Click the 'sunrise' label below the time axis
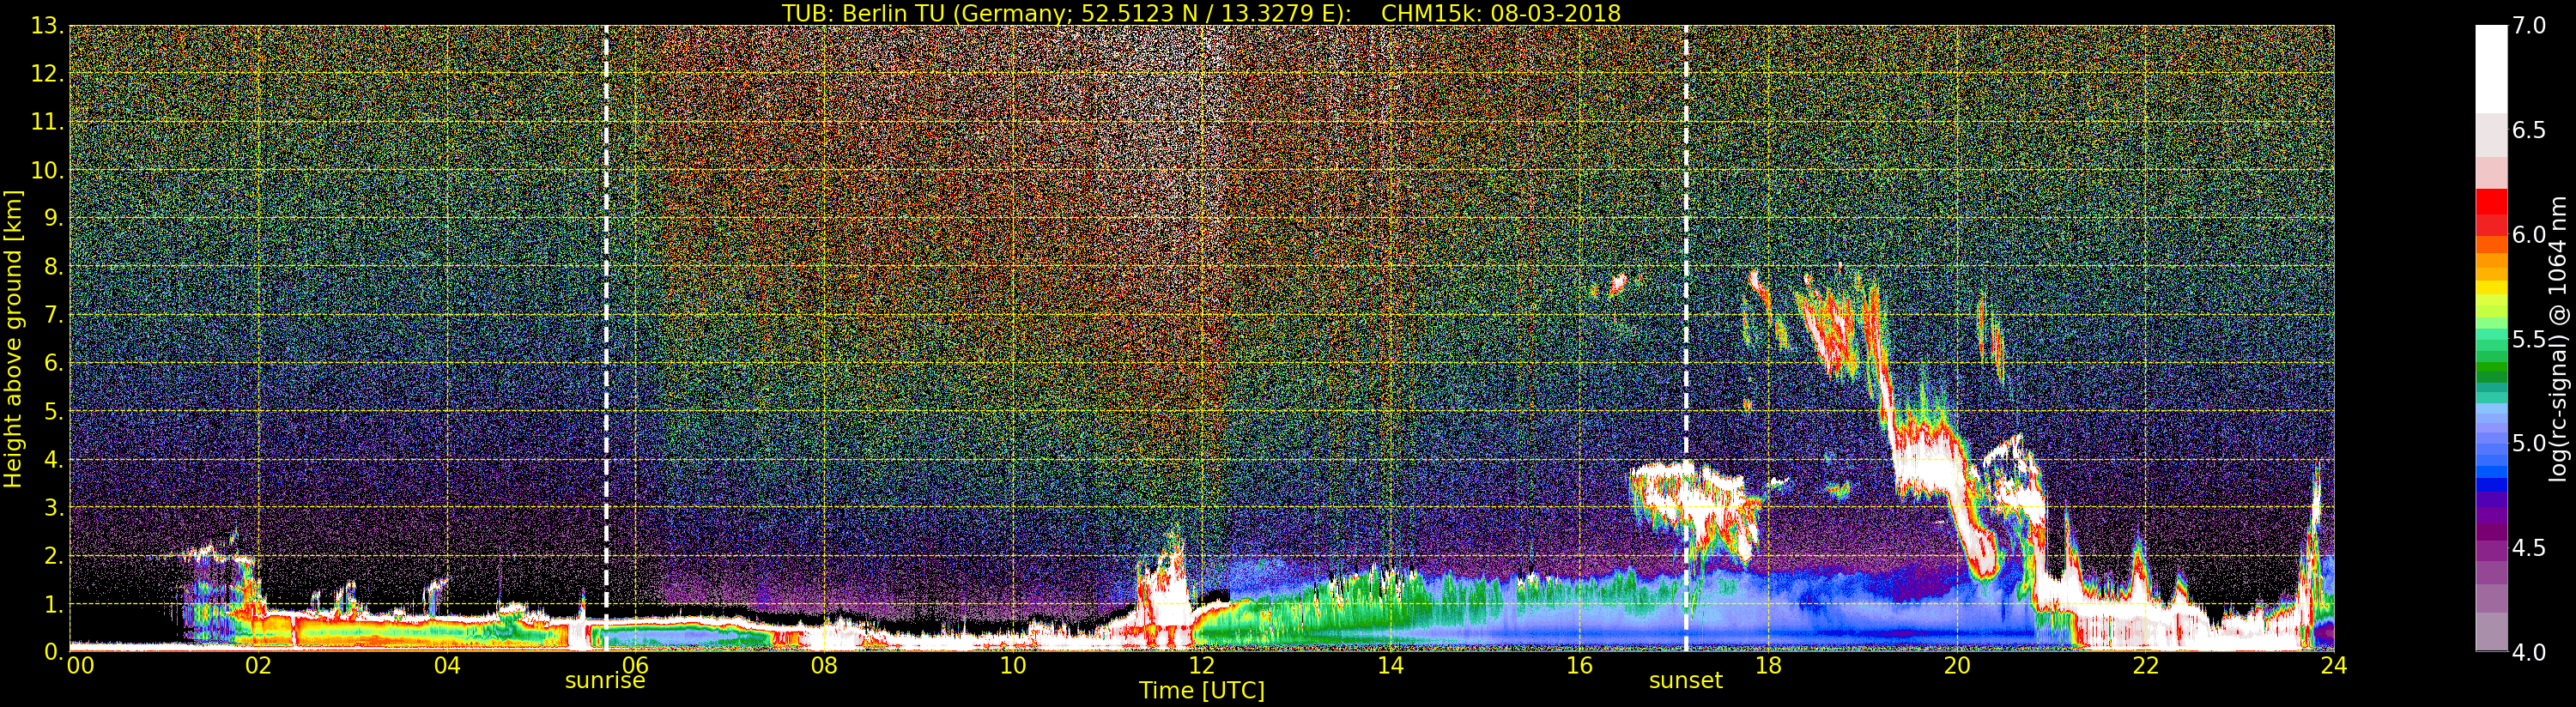 605,681
